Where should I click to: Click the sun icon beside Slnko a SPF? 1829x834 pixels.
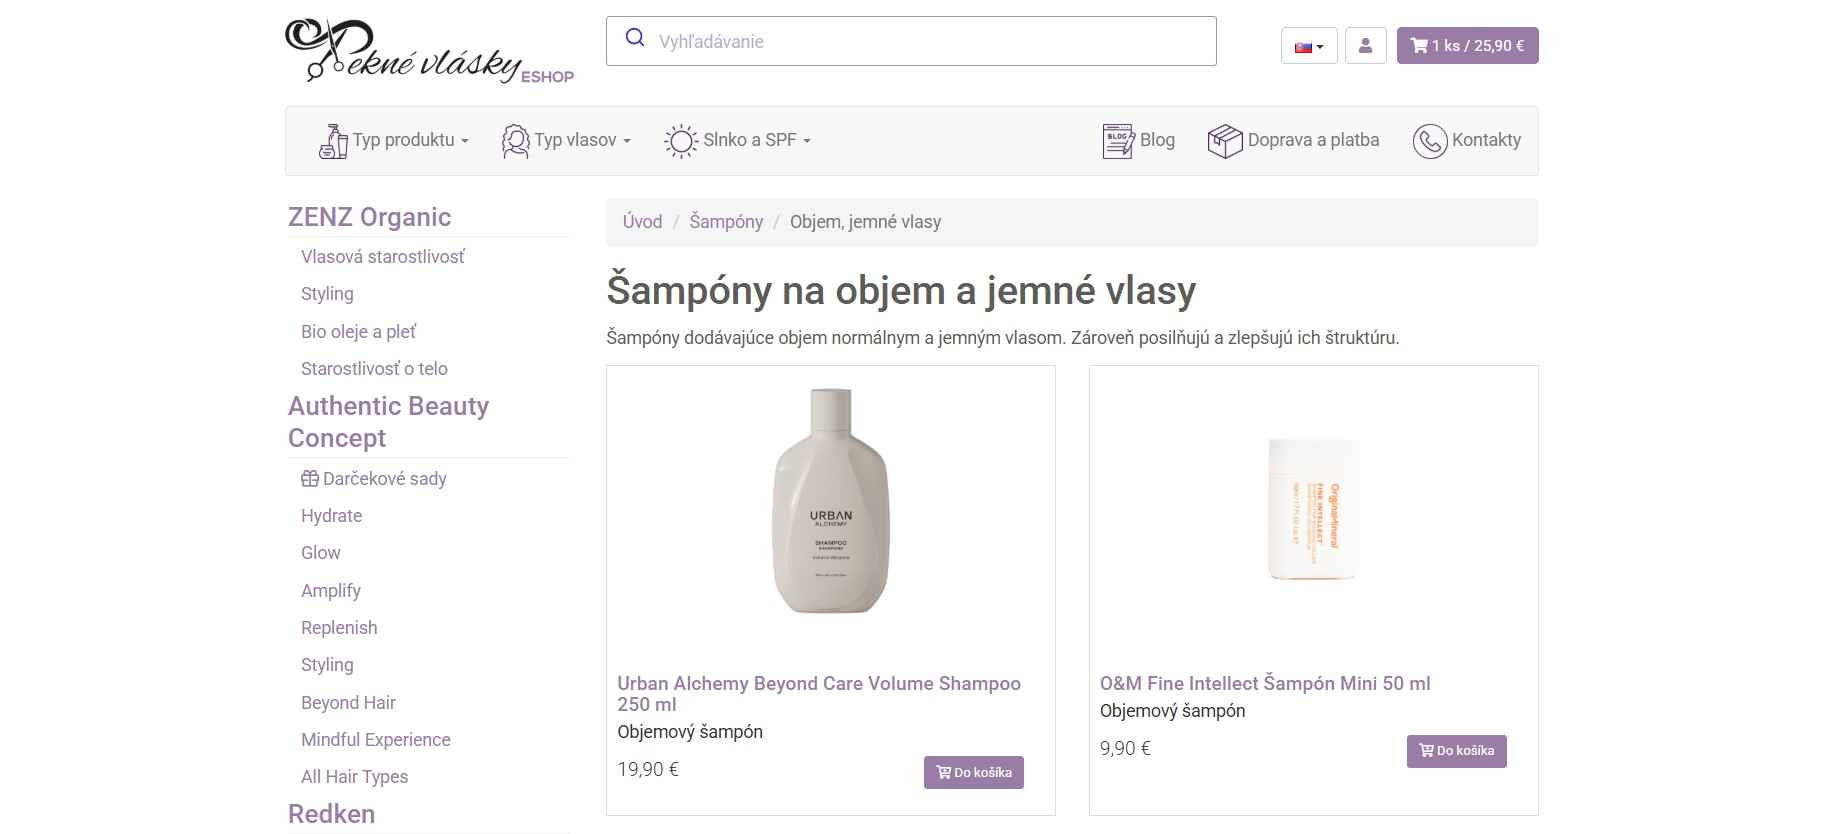pyautogui.click(x=681, y=139)
